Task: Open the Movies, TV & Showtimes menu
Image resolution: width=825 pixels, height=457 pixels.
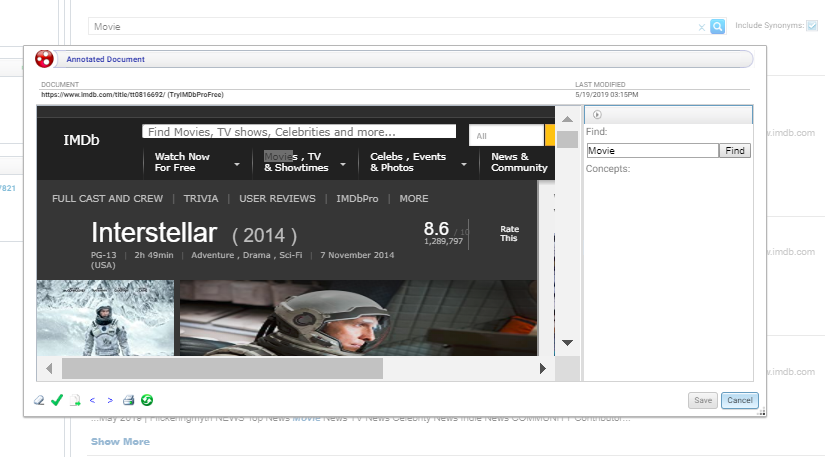Action: pyautogui.click(x=296, y=162)
